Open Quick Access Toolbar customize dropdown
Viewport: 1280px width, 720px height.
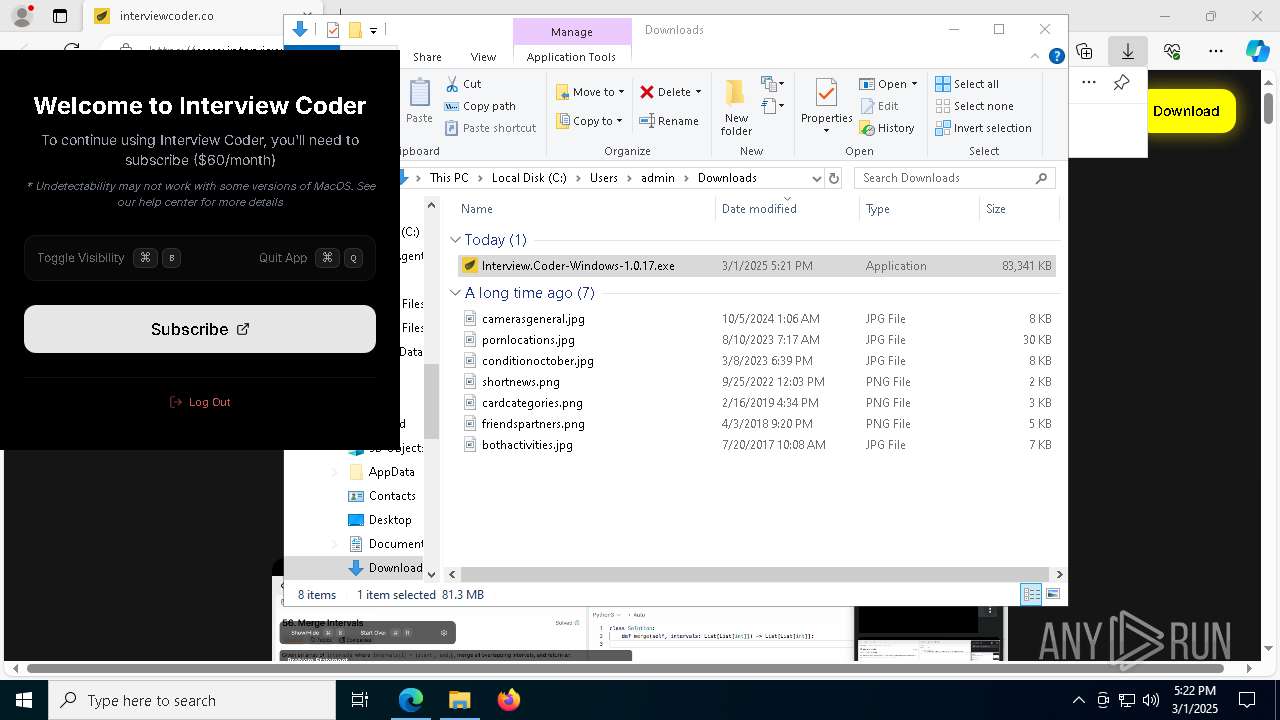(373, 31)
